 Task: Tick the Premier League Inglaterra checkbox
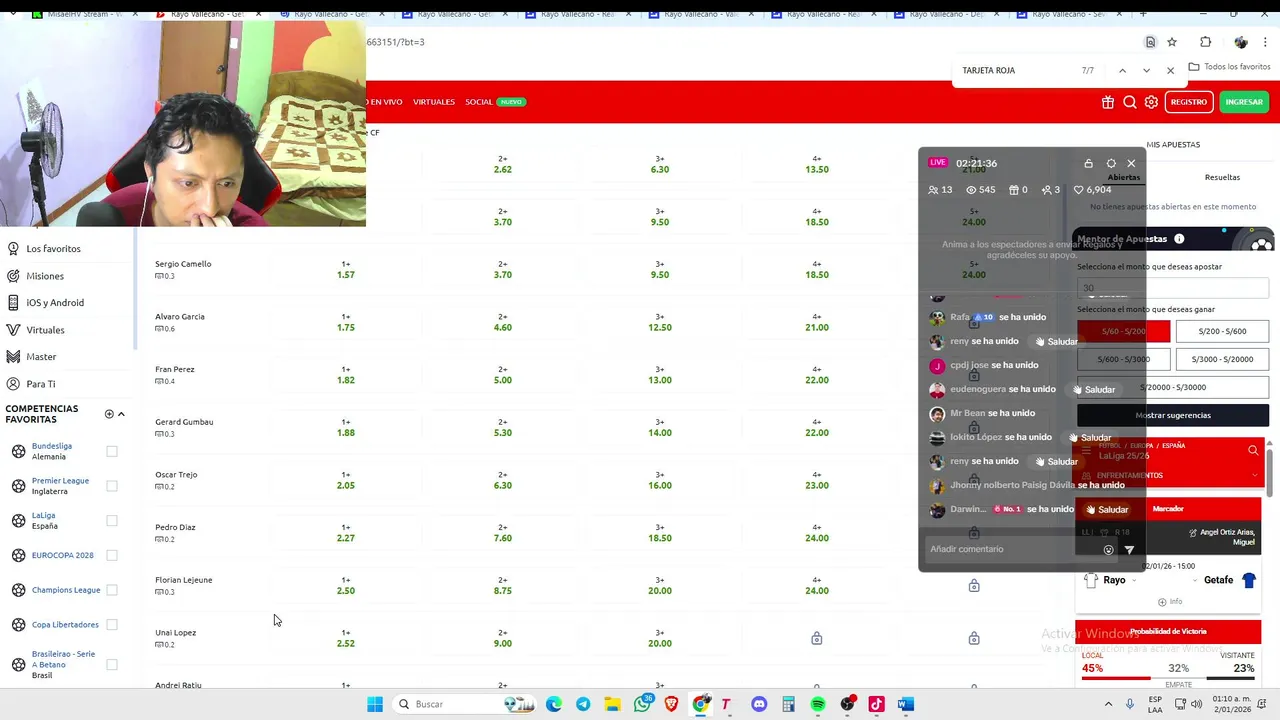(x=112, y=486)
